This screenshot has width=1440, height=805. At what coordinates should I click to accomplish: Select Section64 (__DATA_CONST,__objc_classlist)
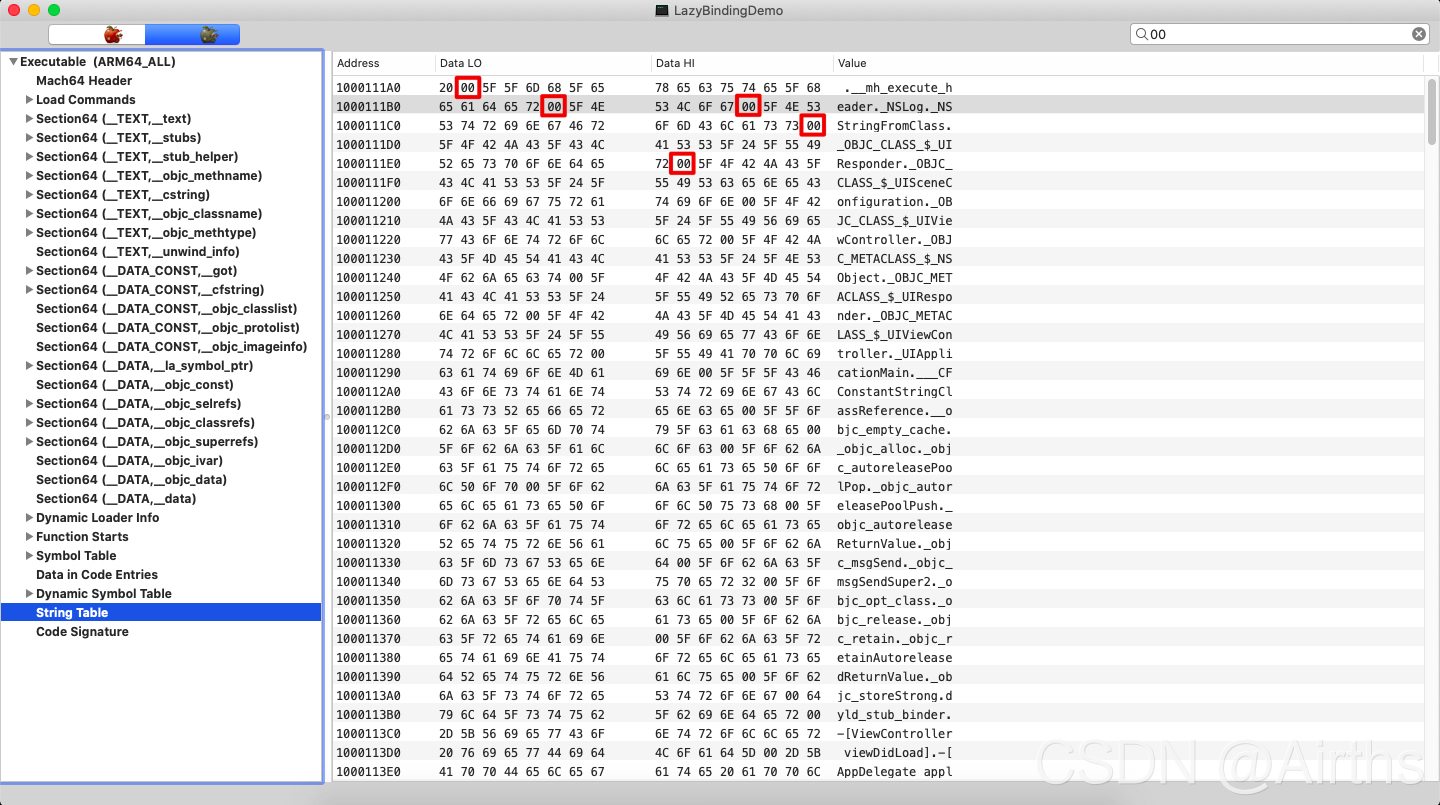pos(167,309)
